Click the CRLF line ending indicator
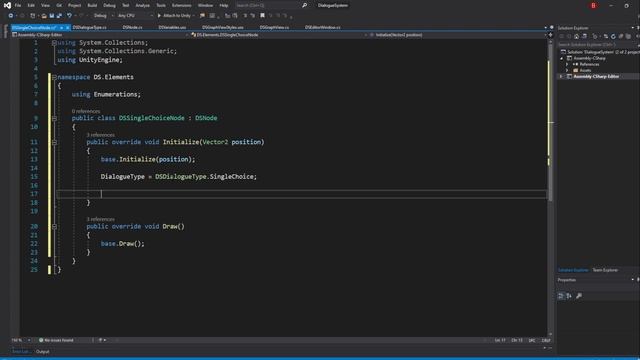The width and height of the screenshot is (640, 360). 546,340
